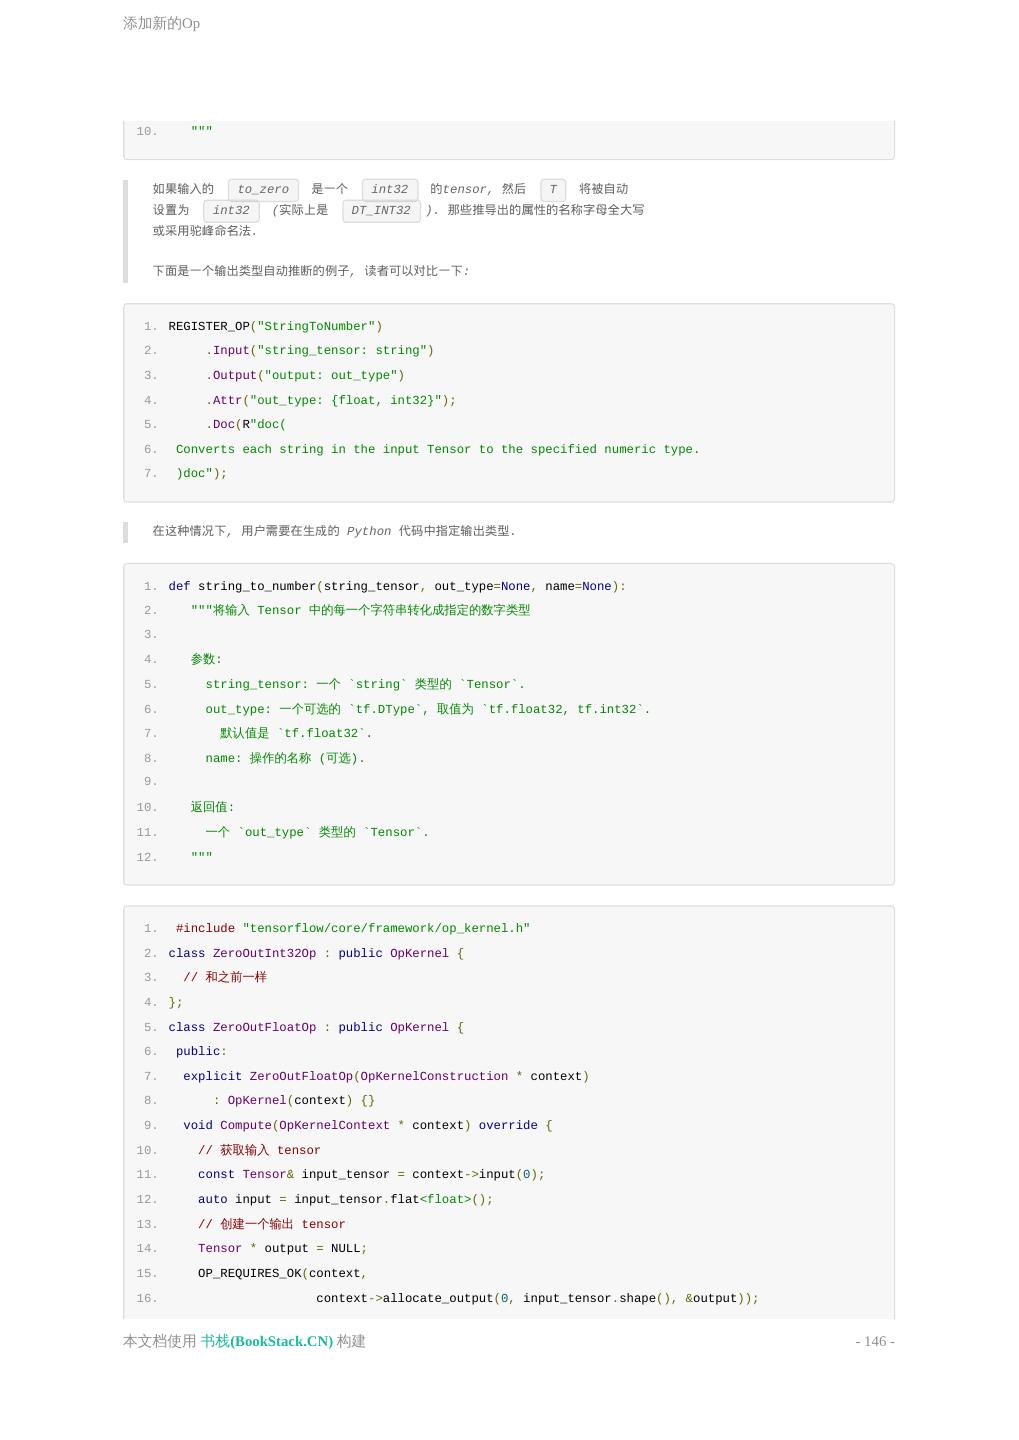Viewport: 1019px width, 1440px height.
Task: Click the to_zero inline code tag
Action: click(263, 189)
